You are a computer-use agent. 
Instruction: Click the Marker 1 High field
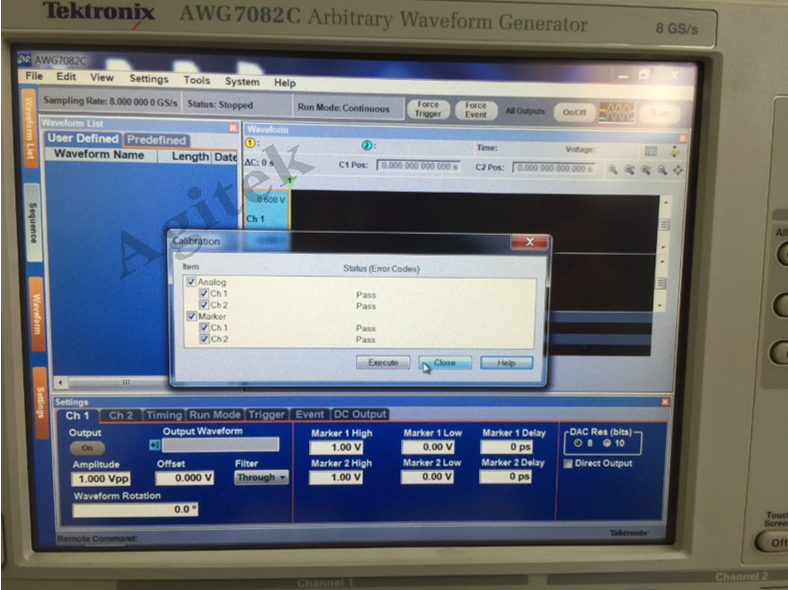point(336,447)
